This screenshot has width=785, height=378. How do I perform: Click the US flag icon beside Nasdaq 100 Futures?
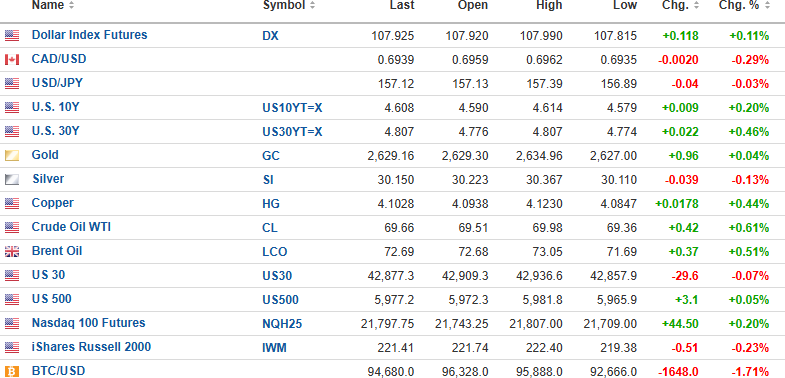coord(12,324)
